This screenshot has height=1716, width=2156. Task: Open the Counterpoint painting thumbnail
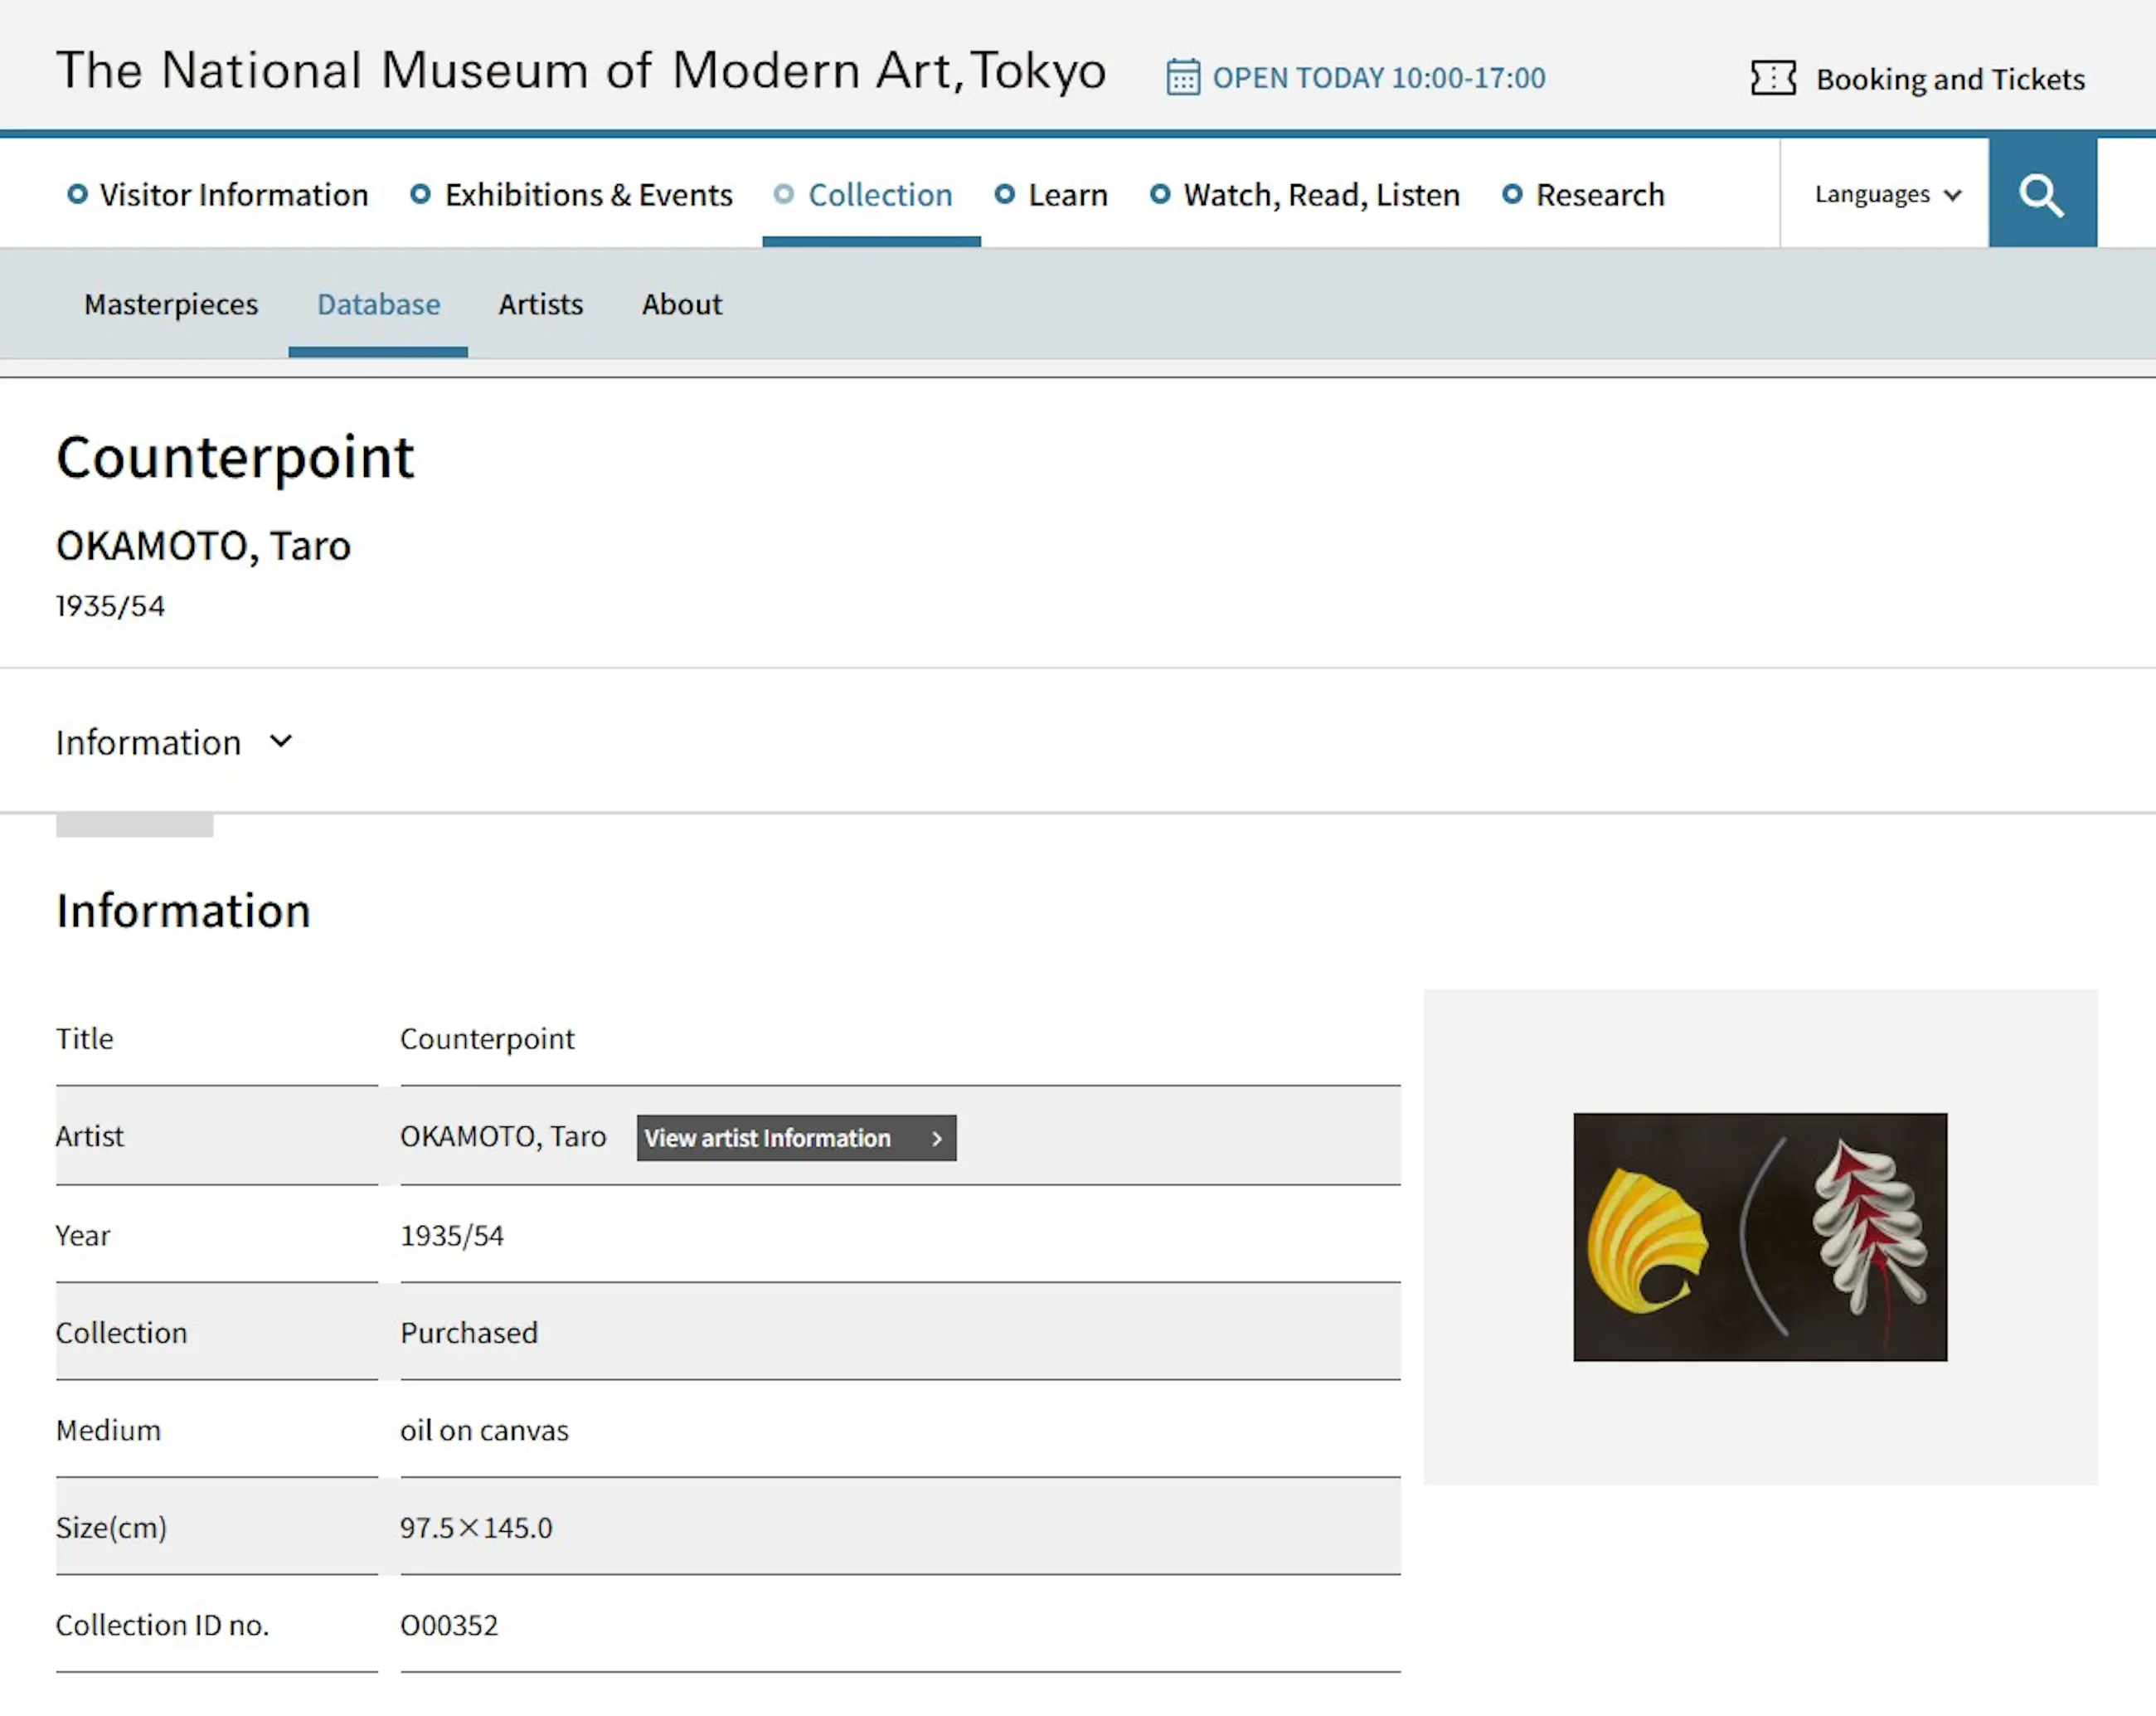(1759, 1236)
